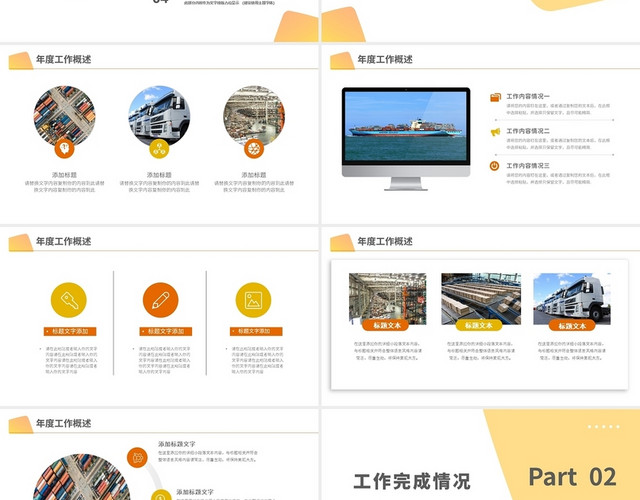Screen dimensions: 640x500
Task: Click the 标题文字添加 bar under the key icon
Action: point(70,331)
